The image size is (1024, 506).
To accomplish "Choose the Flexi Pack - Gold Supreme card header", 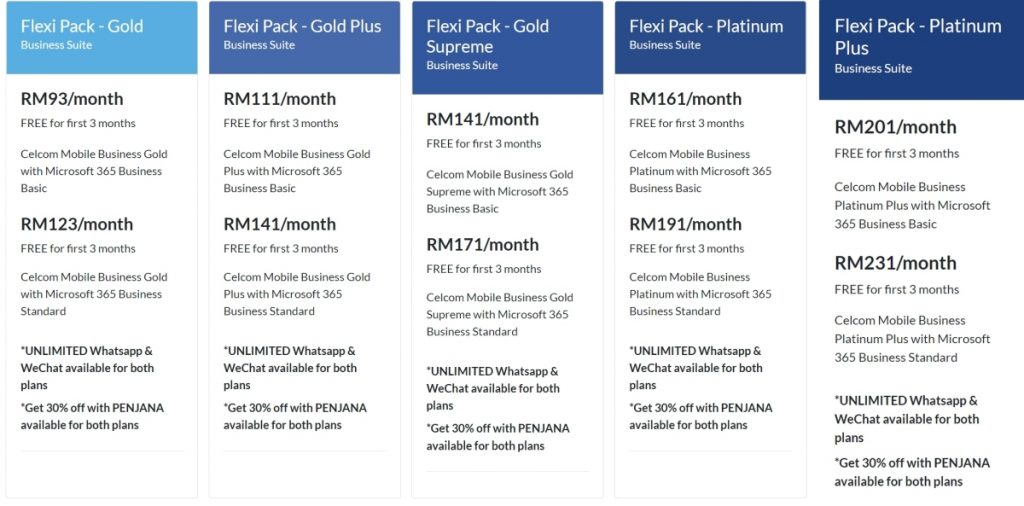I will [487, 36].
